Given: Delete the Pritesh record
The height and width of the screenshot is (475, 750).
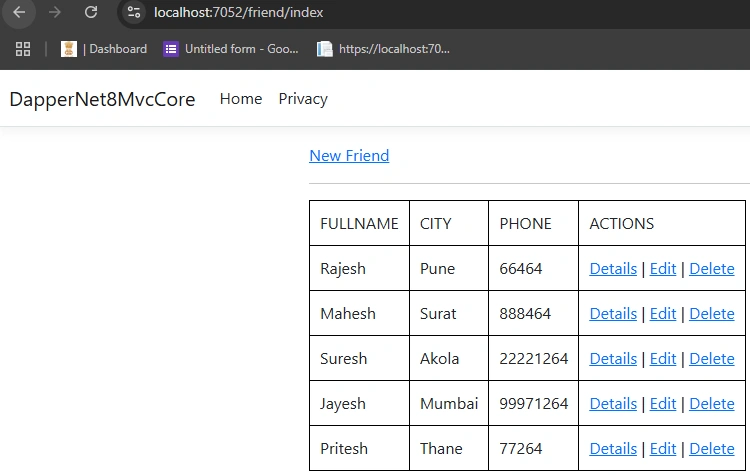Looking at the screenshot, I should coord(711,449).
